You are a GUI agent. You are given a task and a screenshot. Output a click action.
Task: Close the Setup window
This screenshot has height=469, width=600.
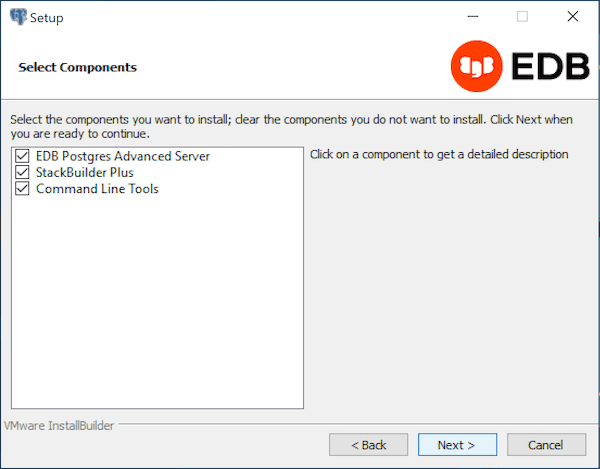click(x=572, y=17)
